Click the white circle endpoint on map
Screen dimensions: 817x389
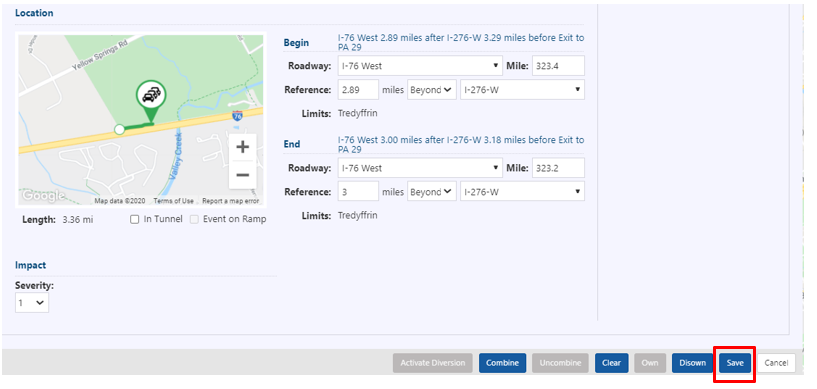pos(119,129)
